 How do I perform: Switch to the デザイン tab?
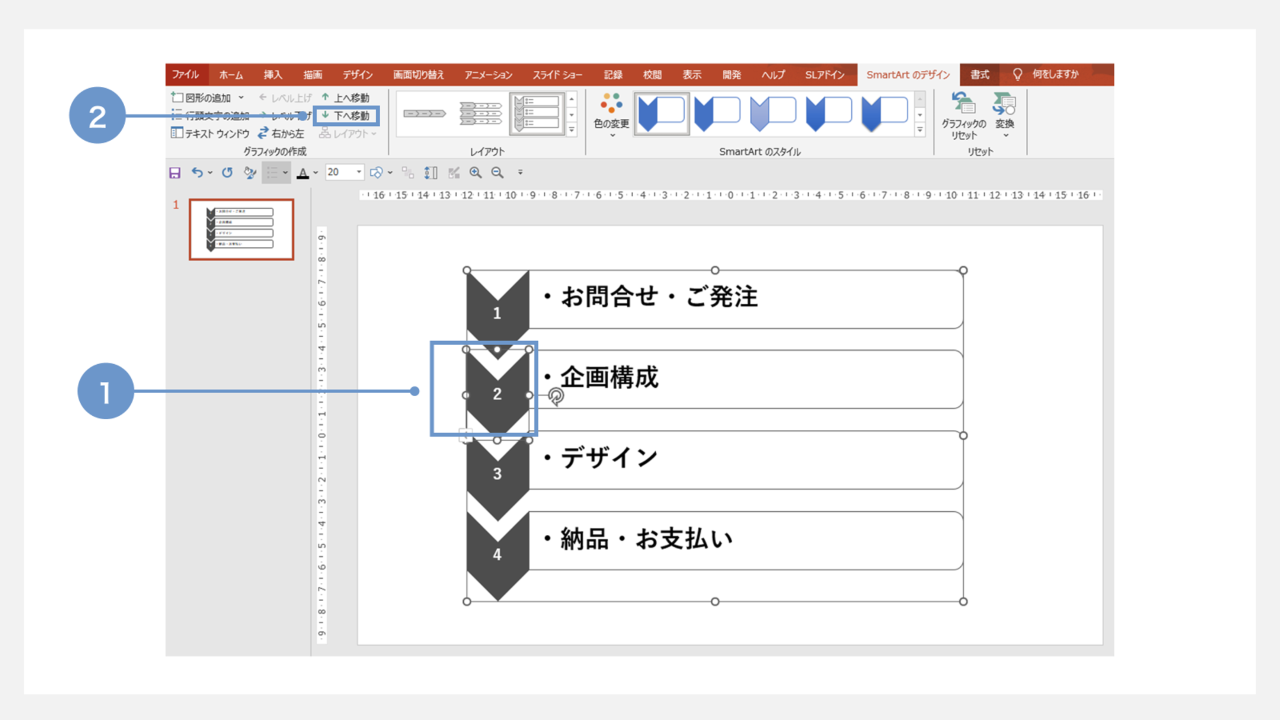click(358, 75)
